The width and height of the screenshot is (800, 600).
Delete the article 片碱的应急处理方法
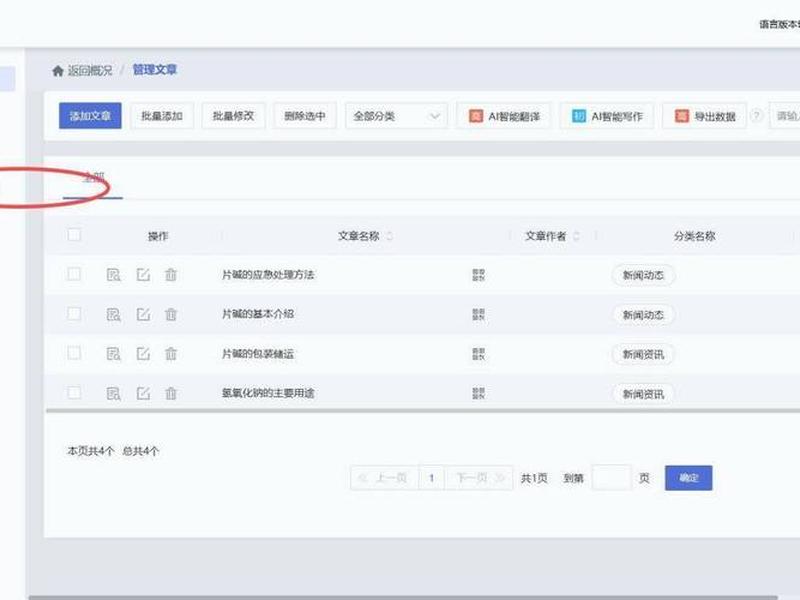pos(171,275)
